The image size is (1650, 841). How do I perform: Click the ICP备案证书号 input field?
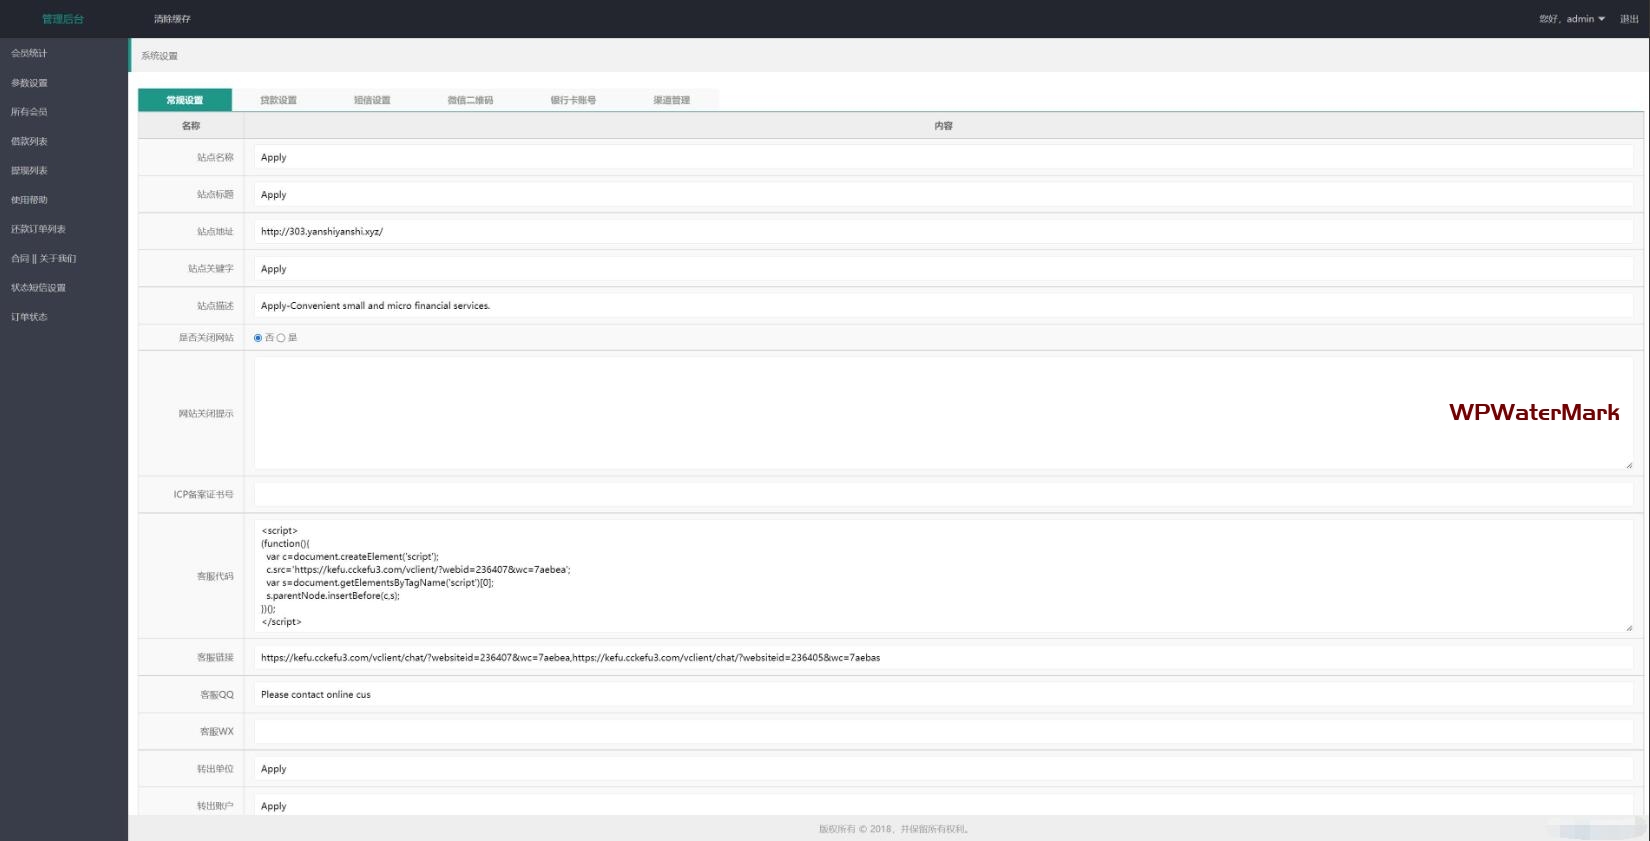click(943, 495)
